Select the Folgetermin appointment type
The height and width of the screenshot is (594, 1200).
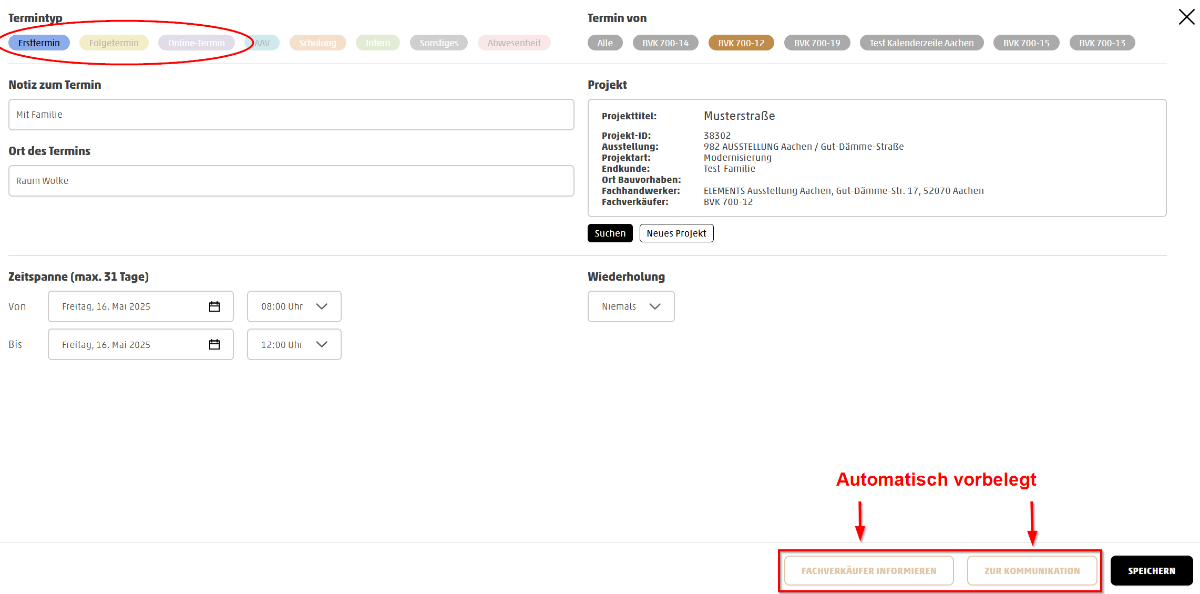pyautogui.click(x=114, y=43)
